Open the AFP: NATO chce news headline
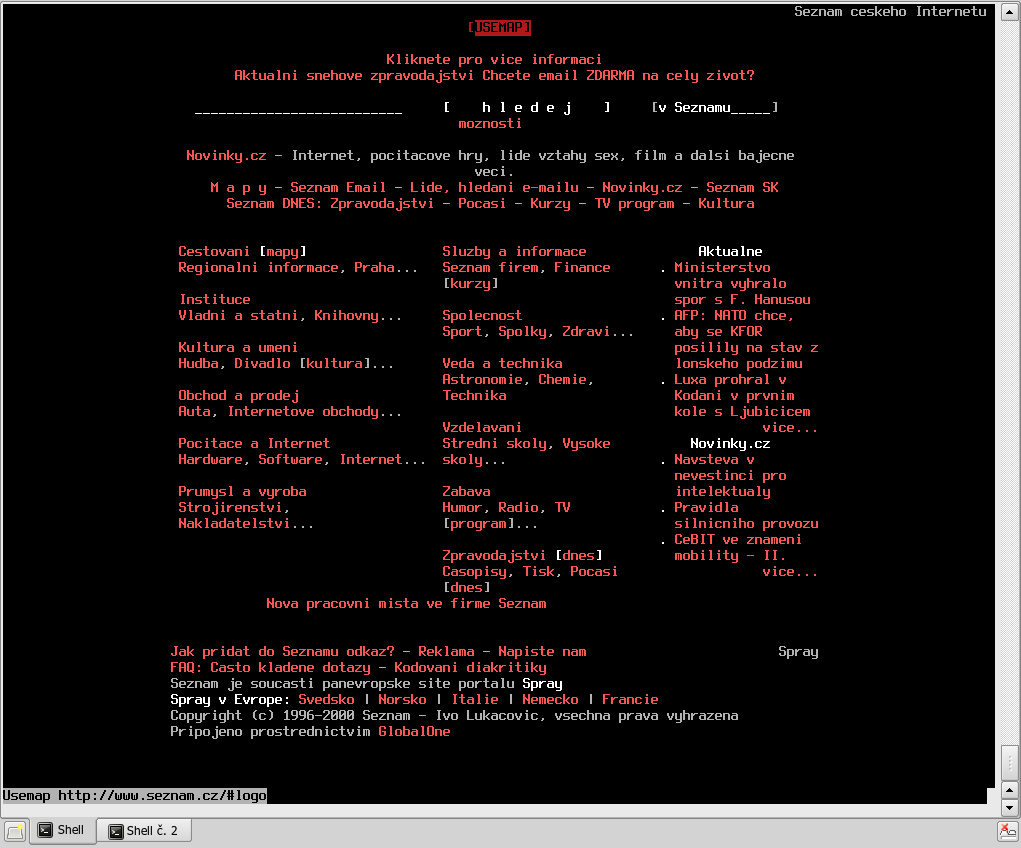Image resolution: width=1021 pixels, height=848 pixels. point(746,340)
